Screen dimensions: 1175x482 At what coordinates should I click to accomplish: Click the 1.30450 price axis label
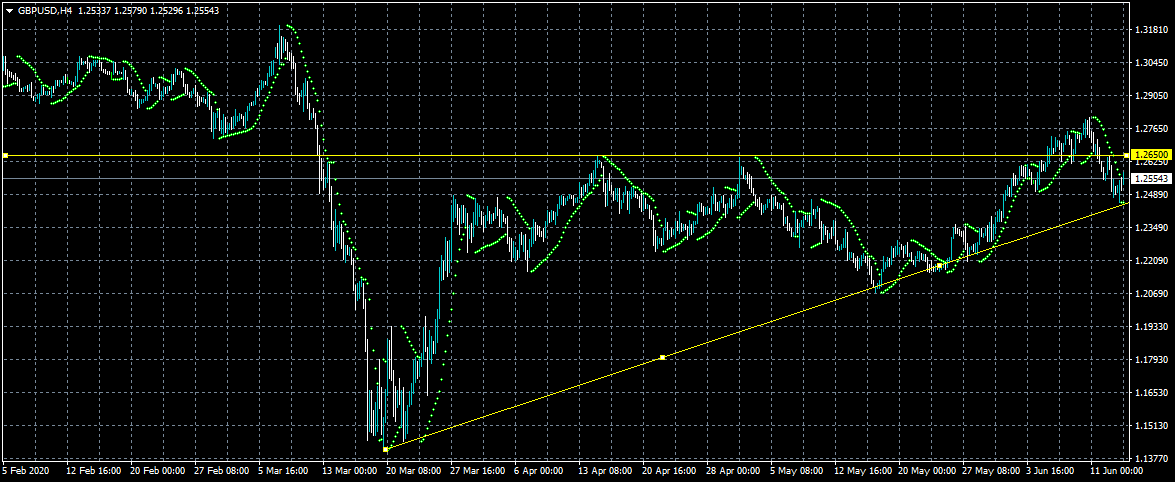point(1153,63)
